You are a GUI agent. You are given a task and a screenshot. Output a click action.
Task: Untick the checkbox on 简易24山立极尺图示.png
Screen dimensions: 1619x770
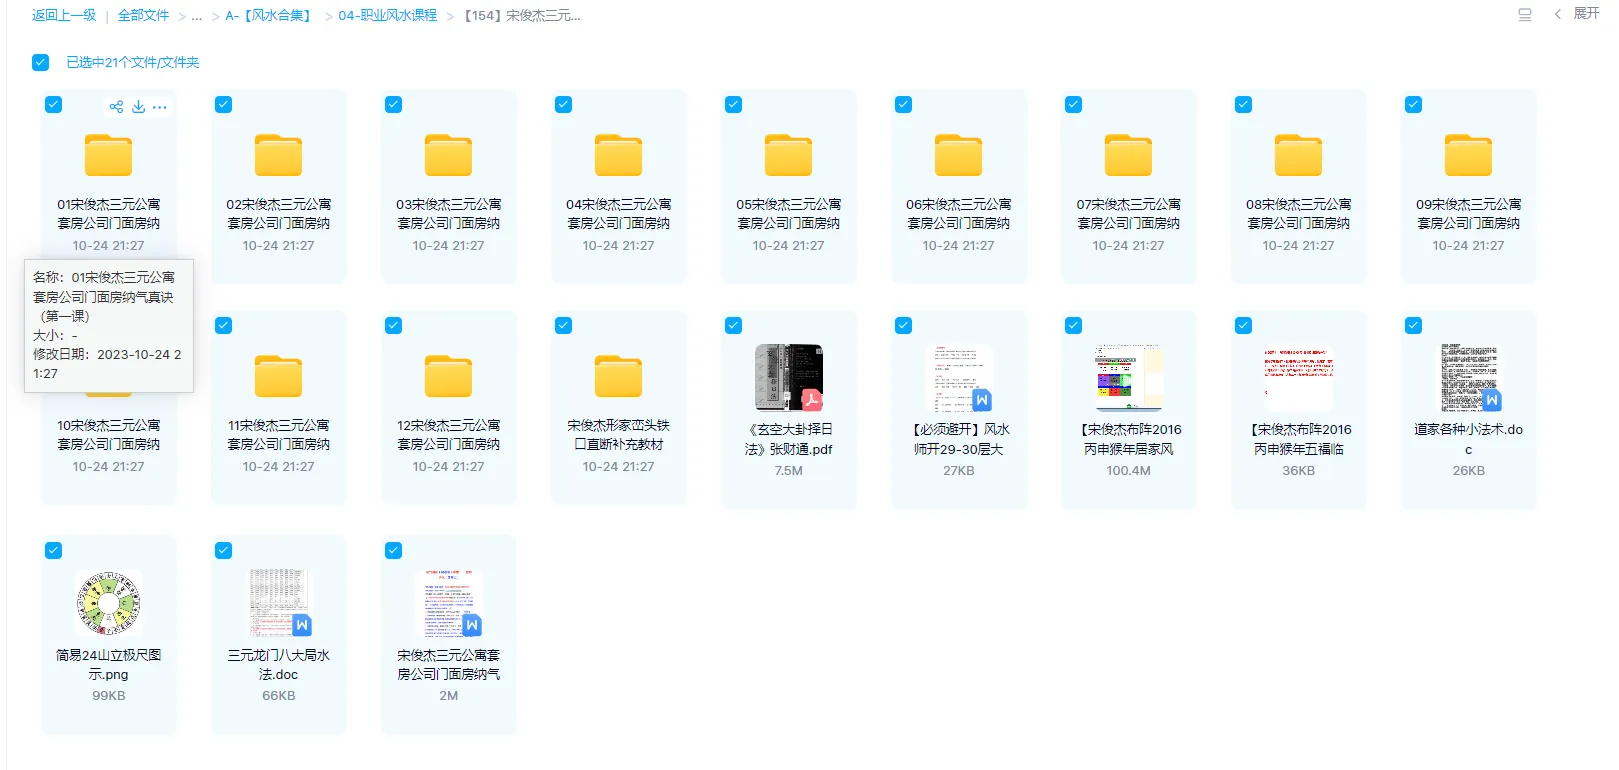(x=54, y=551)
